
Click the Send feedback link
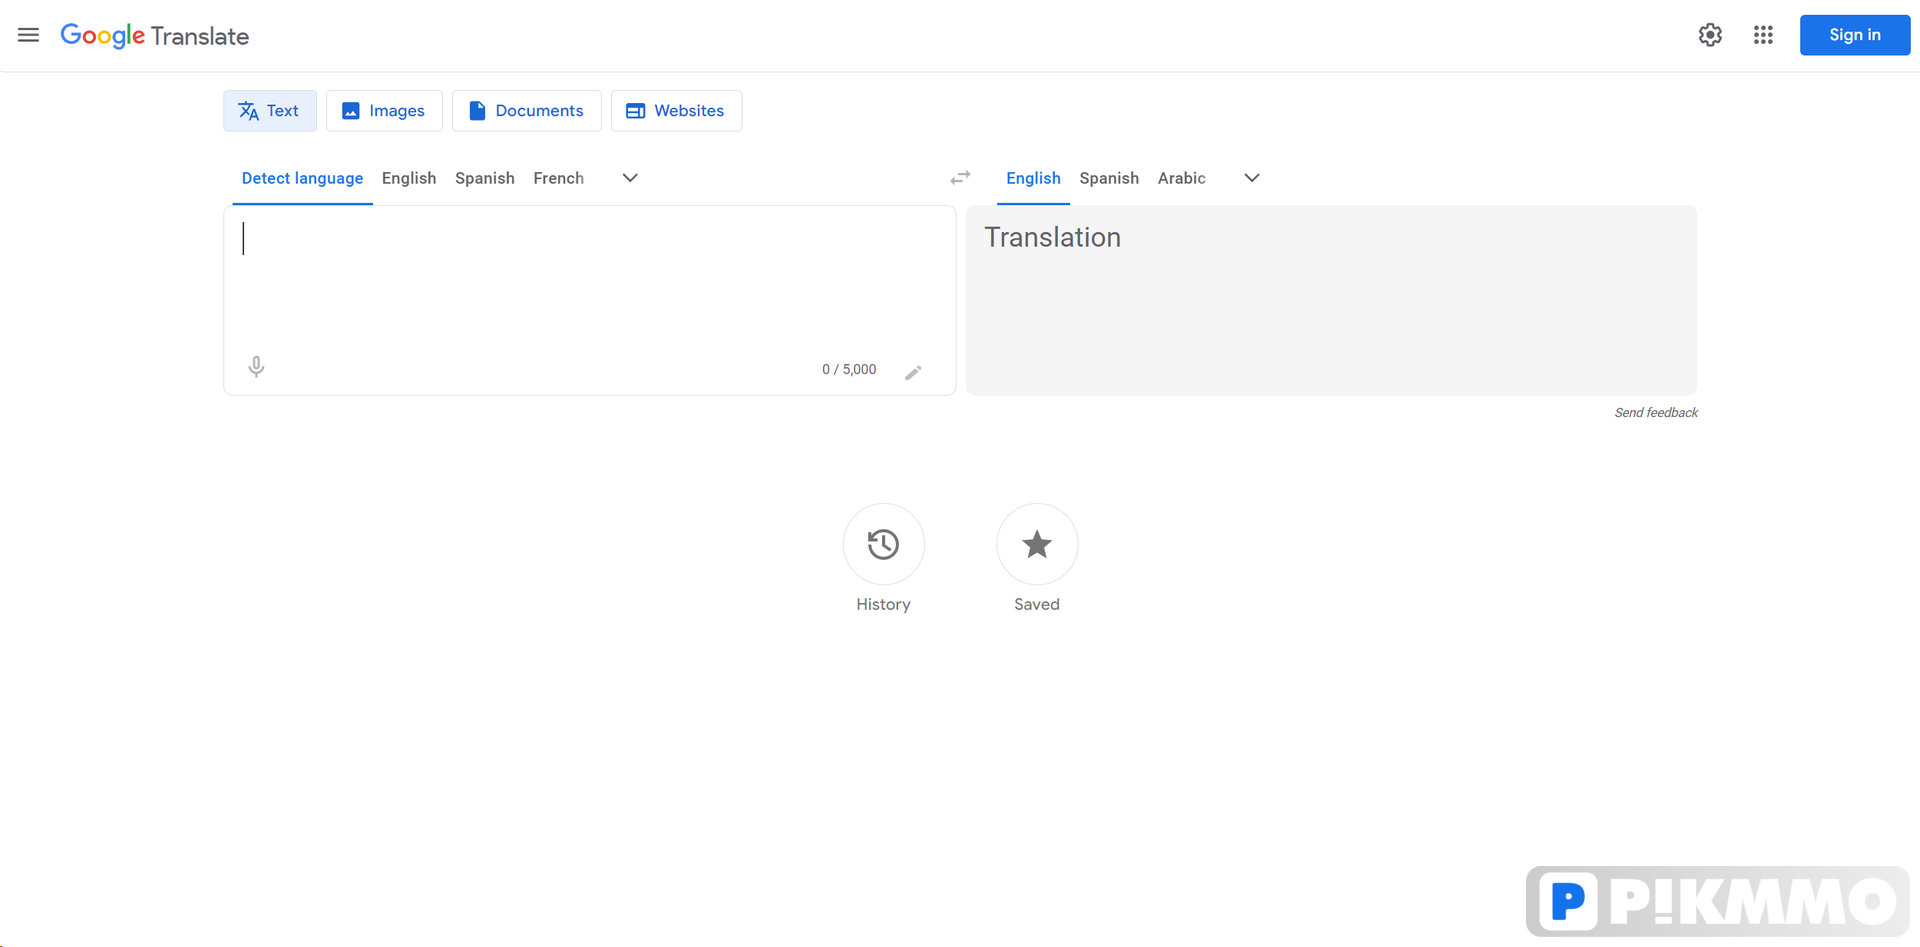point(1656,413)
